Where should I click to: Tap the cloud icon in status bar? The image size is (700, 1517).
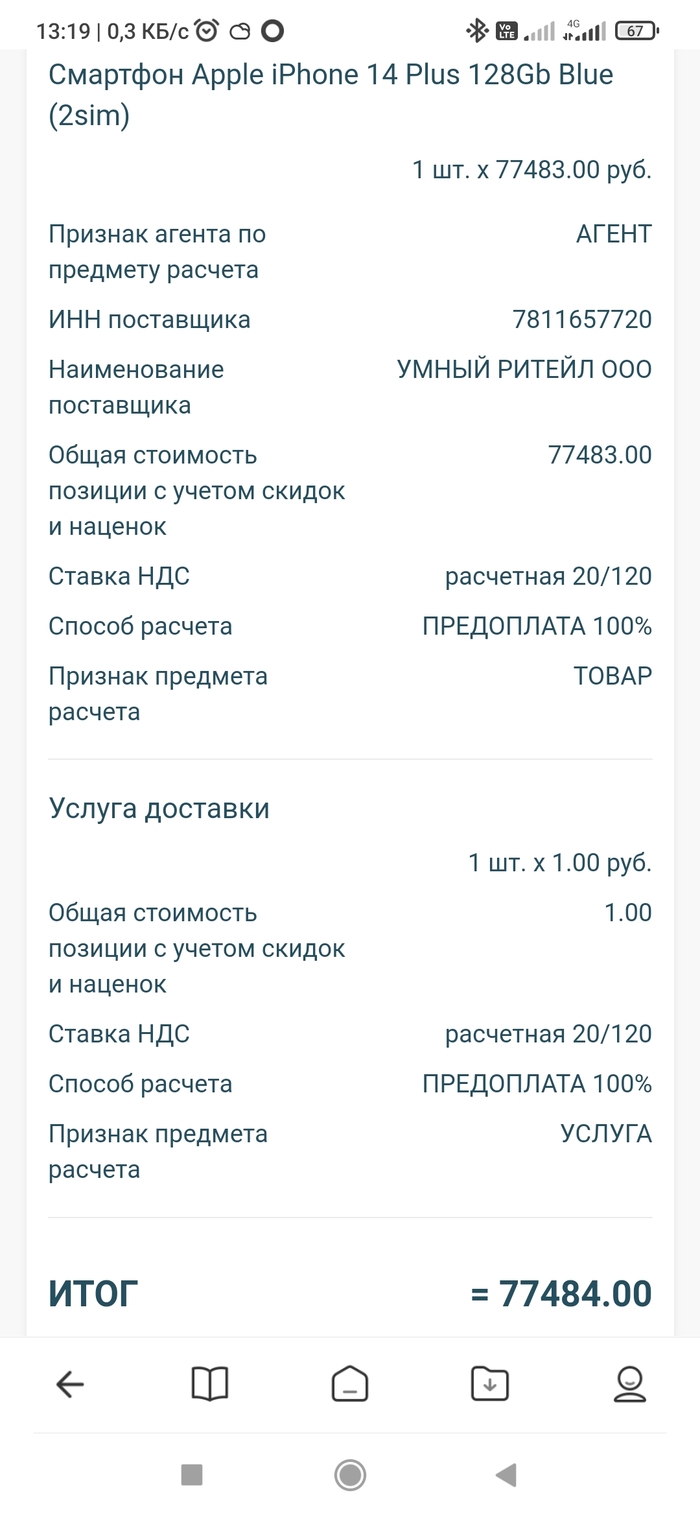pyautogui.click(x=240, y=31)
